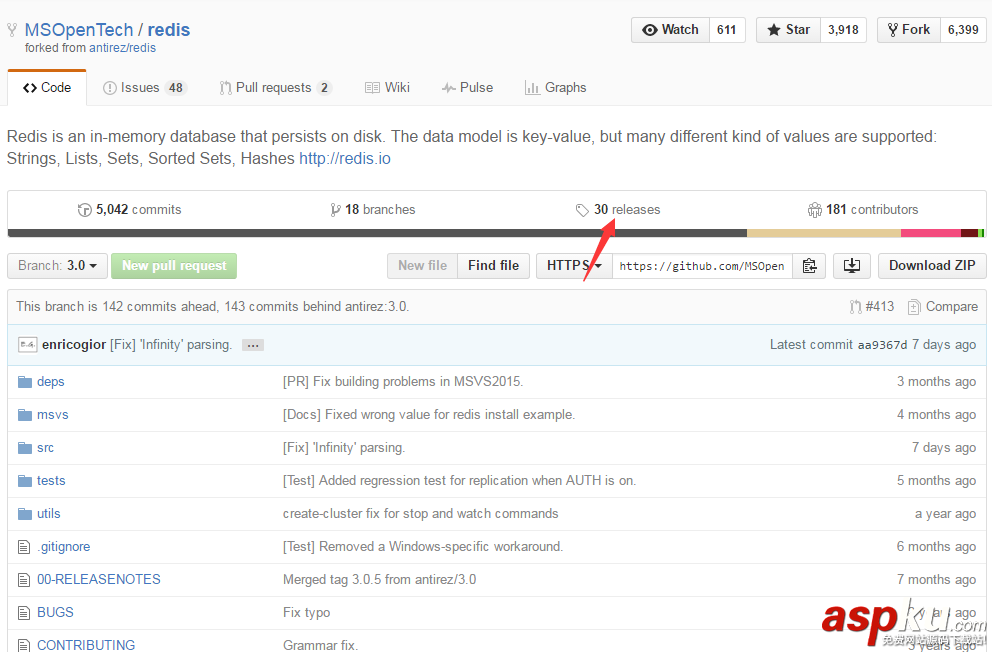This screenshot has width=992, height=652.
Task: Open the BUGS file
Action: (x=55, y=612)
